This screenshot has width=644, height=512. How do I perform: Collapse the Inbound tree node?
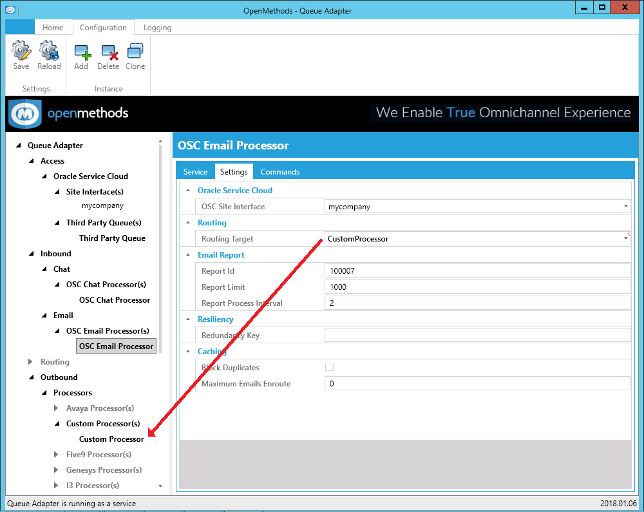pos(31,253)
